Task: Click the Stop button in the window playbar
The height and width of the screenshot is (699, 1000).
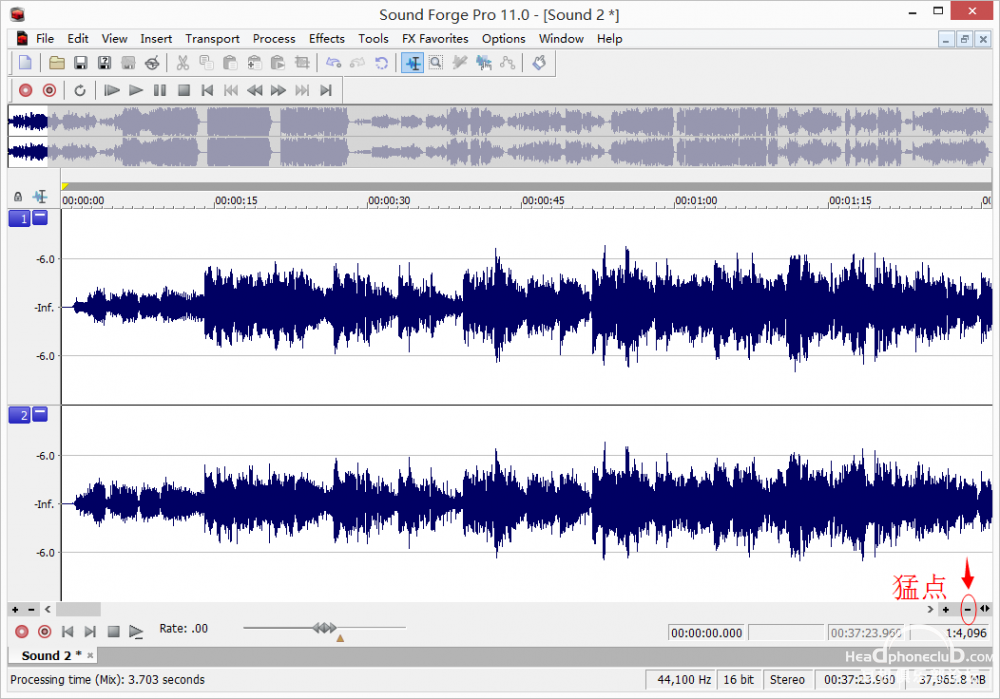Action: pos(114,631)
